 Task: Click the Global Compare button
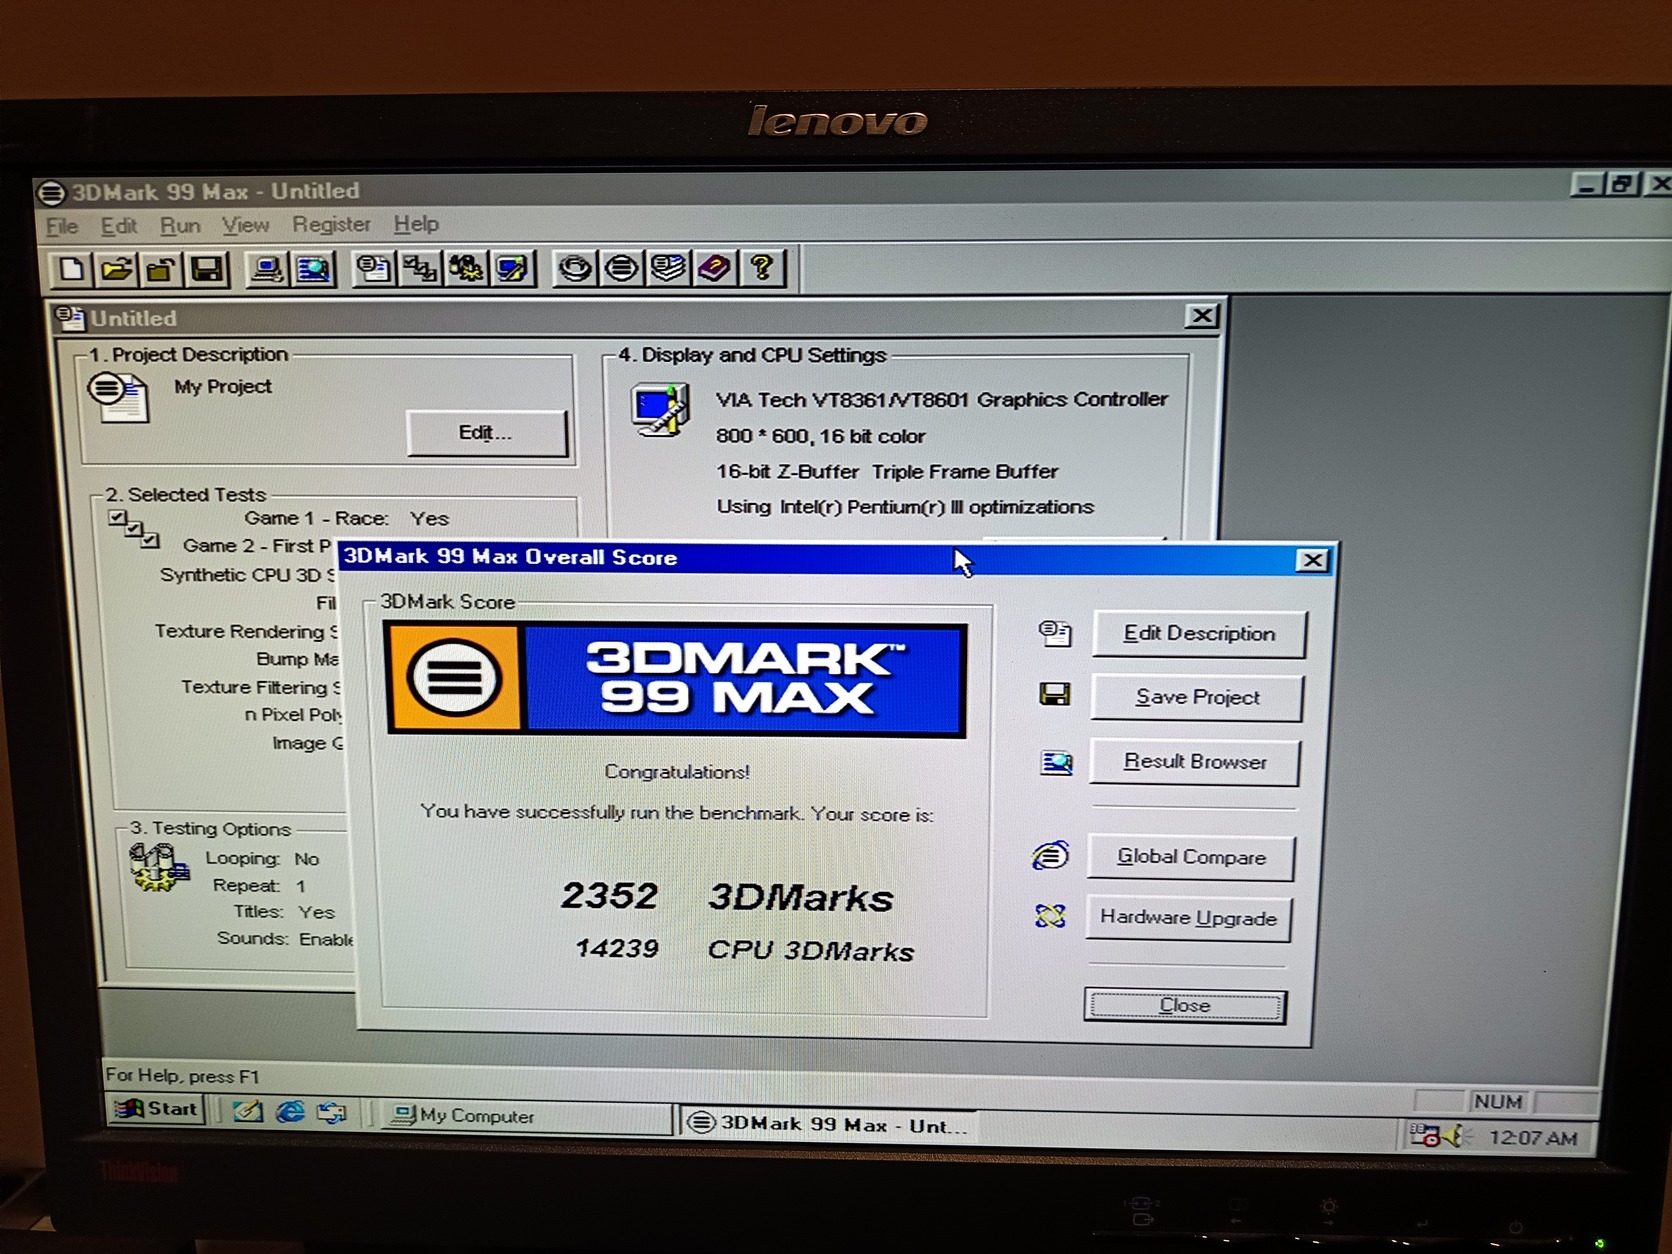coord(1191,857)
